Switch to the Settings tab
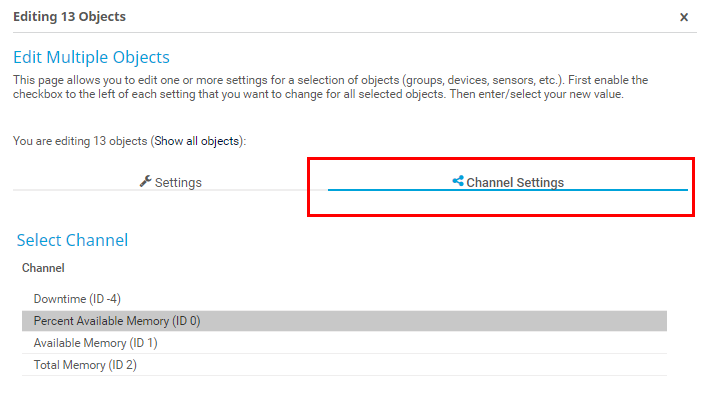This screenshot has height=397, width=706. click(x=171, y=182)
